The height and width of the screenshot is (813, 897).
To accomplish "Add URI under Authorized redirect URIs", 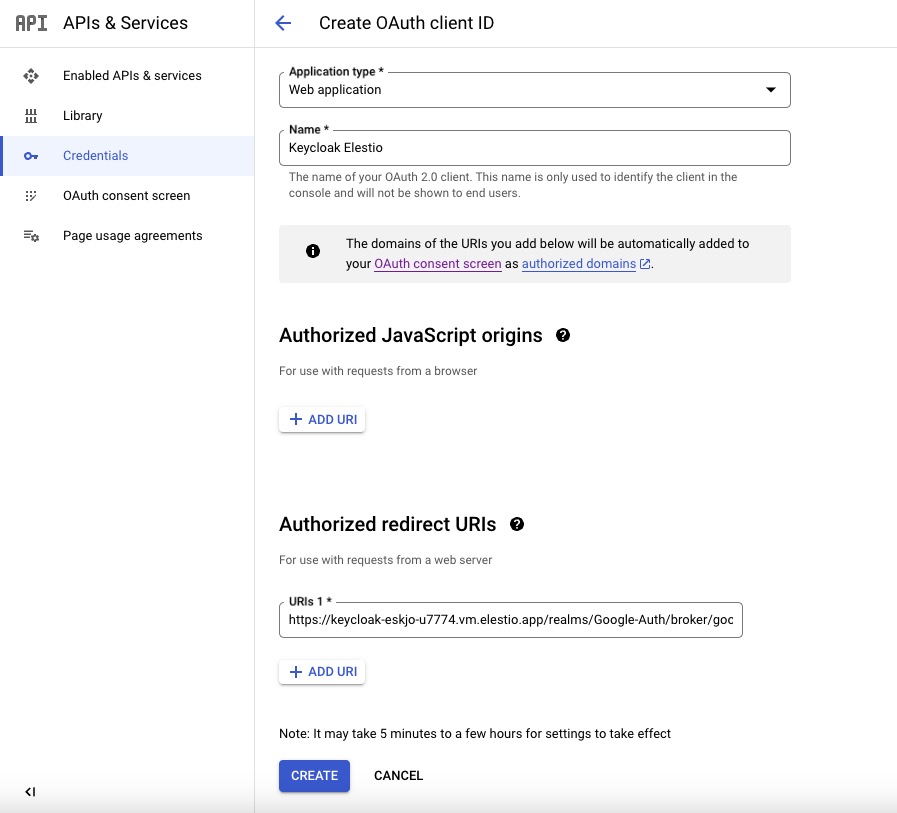I will (322, 672).
